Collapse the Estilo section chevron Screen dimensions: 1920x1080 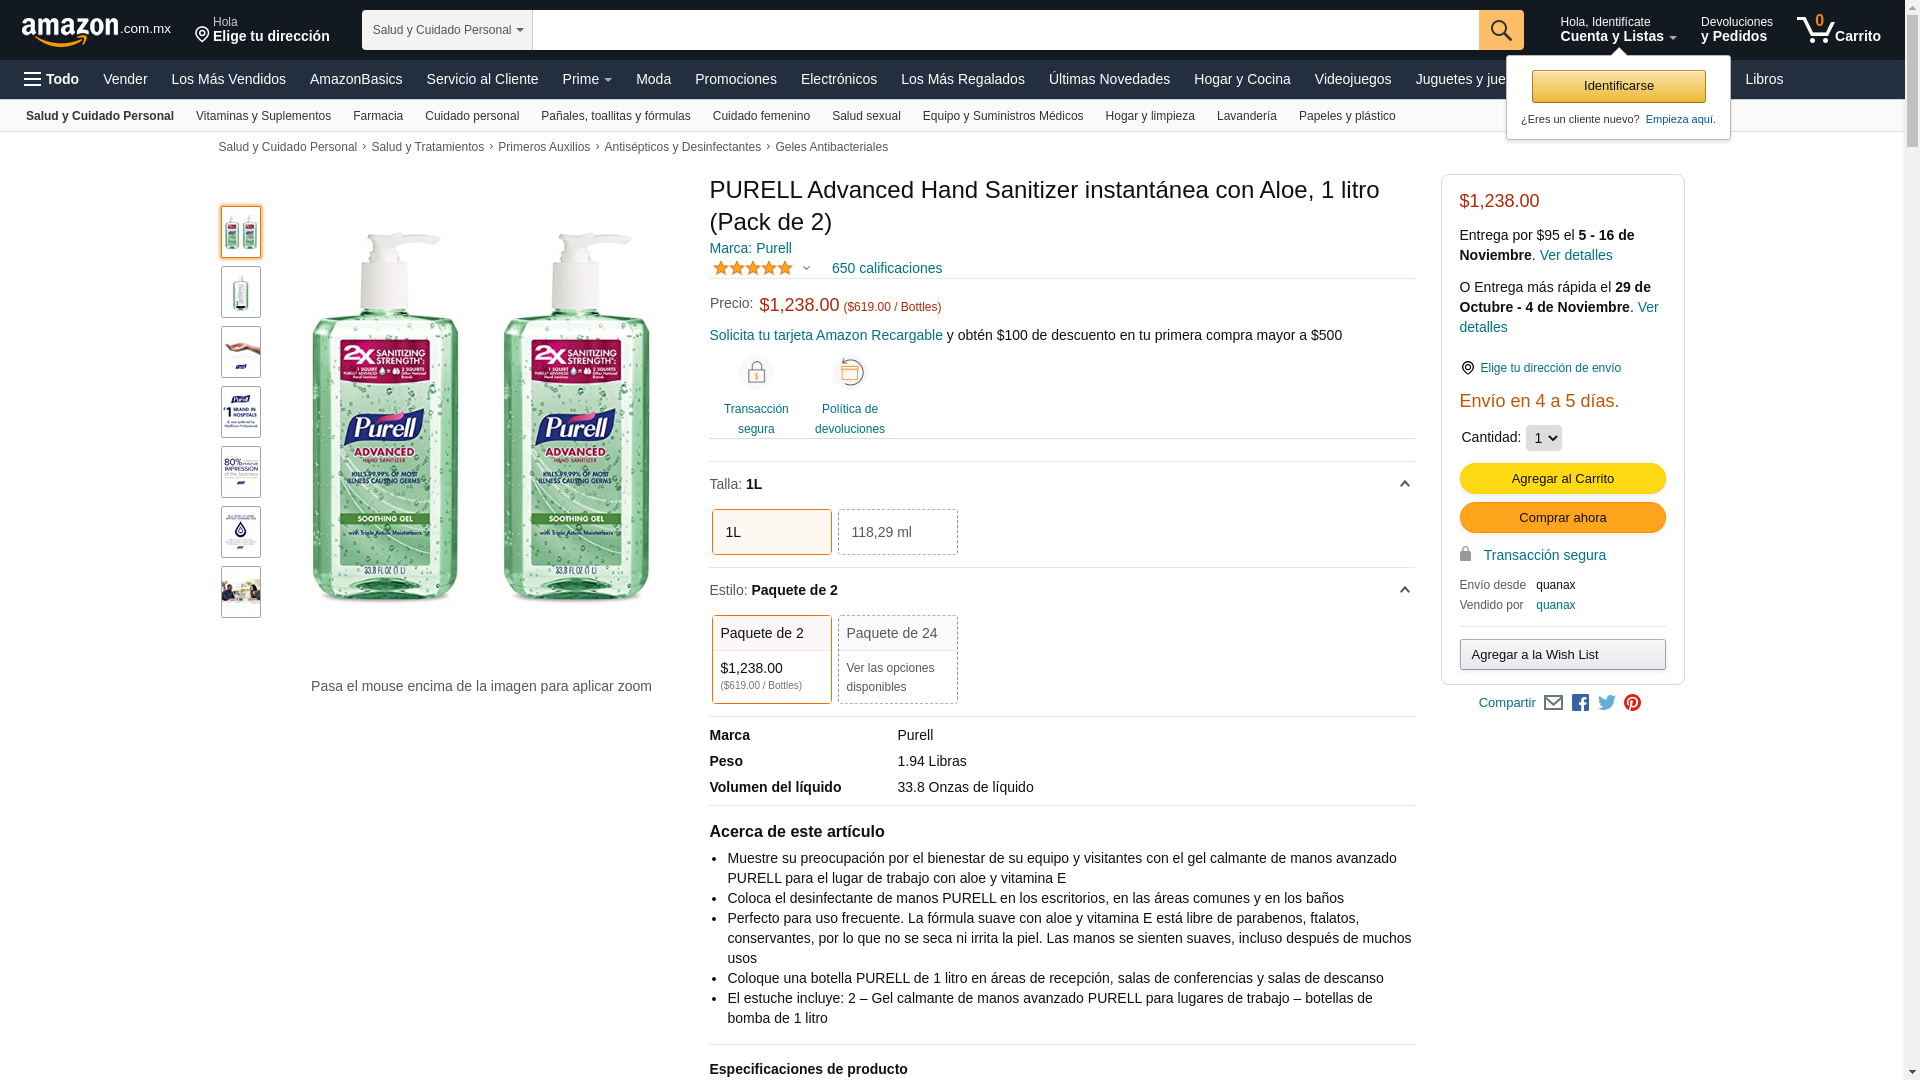coord(1404,590)
